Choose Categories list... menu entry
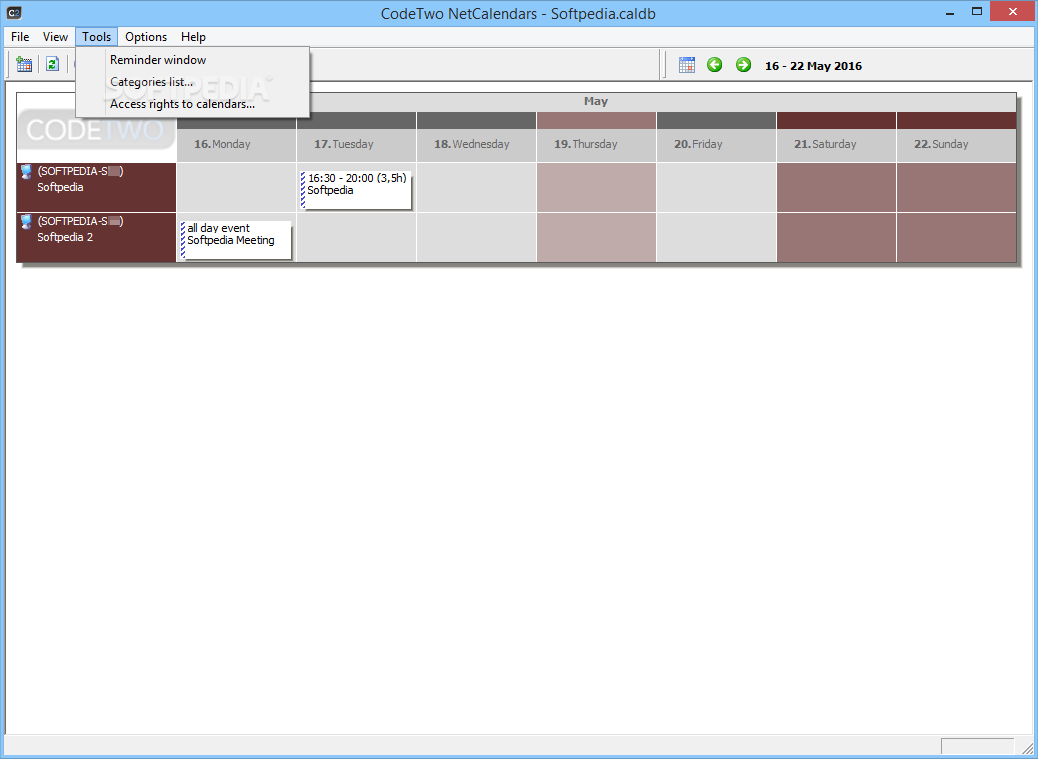The image size is (1038, 759). (x=193, y=82)
